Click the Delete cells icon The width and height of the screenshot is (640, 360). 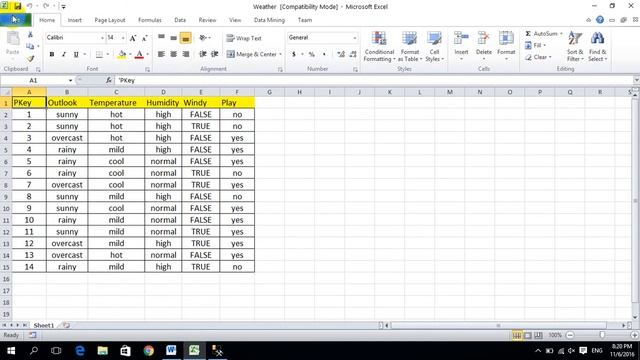pyautogui.click(x=484, y=39)
